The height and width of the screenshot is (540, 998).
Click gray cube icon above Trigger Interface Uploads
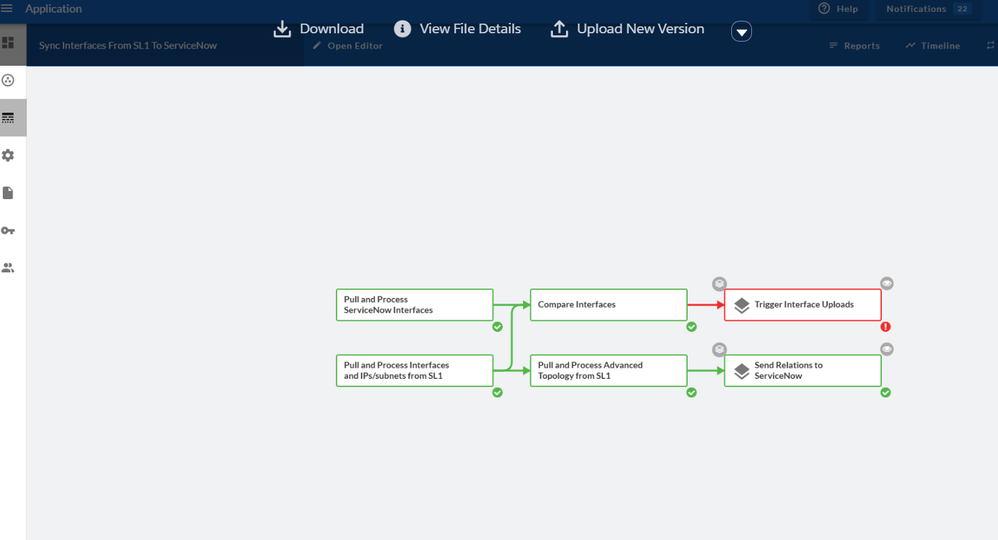pos(719,283)
